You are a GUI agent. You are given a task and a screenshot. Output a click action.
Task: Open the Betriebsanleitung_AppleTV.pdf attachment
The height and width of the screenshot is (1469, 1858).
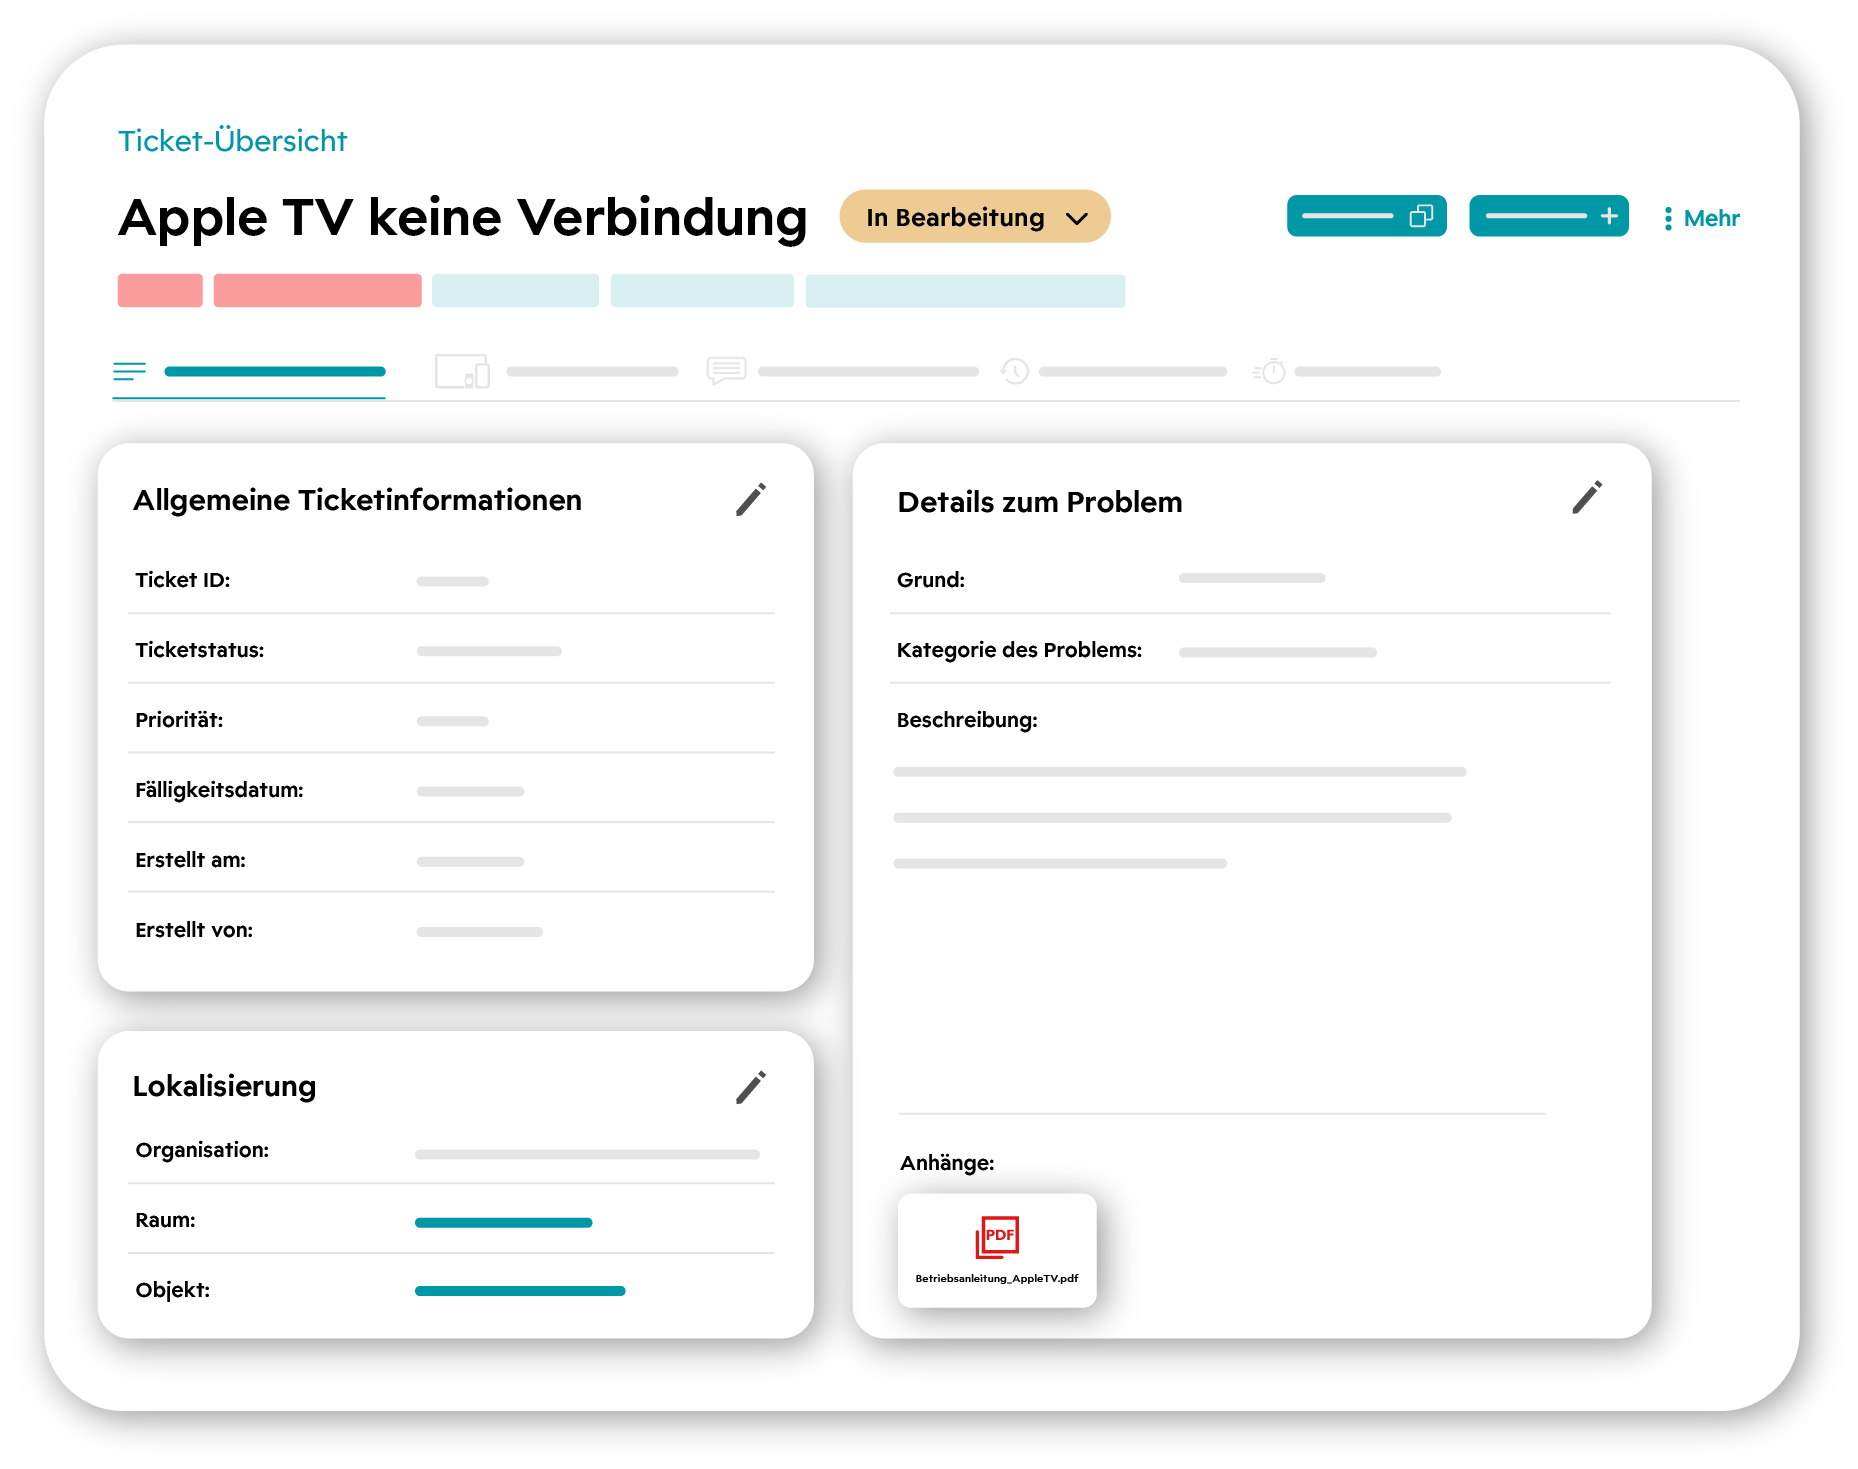tap(997, 1250)
